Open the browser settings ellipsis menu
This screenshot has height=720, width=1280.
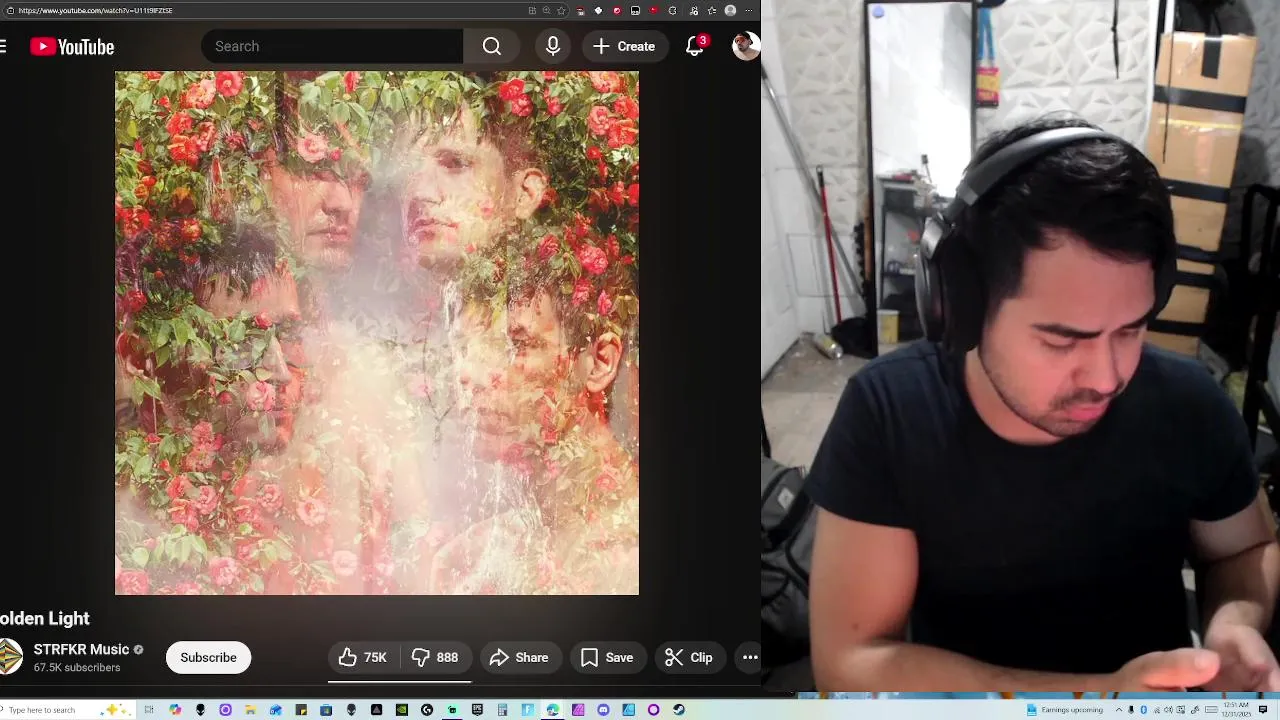(x=749, y=10)
